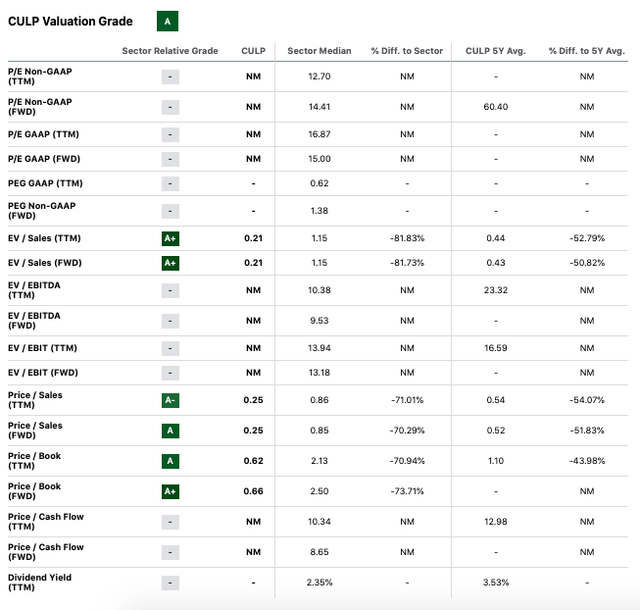Select the -43.98% five-year difference value
The height and width of the screenshot is (610, 640).
tap(587, 461)
